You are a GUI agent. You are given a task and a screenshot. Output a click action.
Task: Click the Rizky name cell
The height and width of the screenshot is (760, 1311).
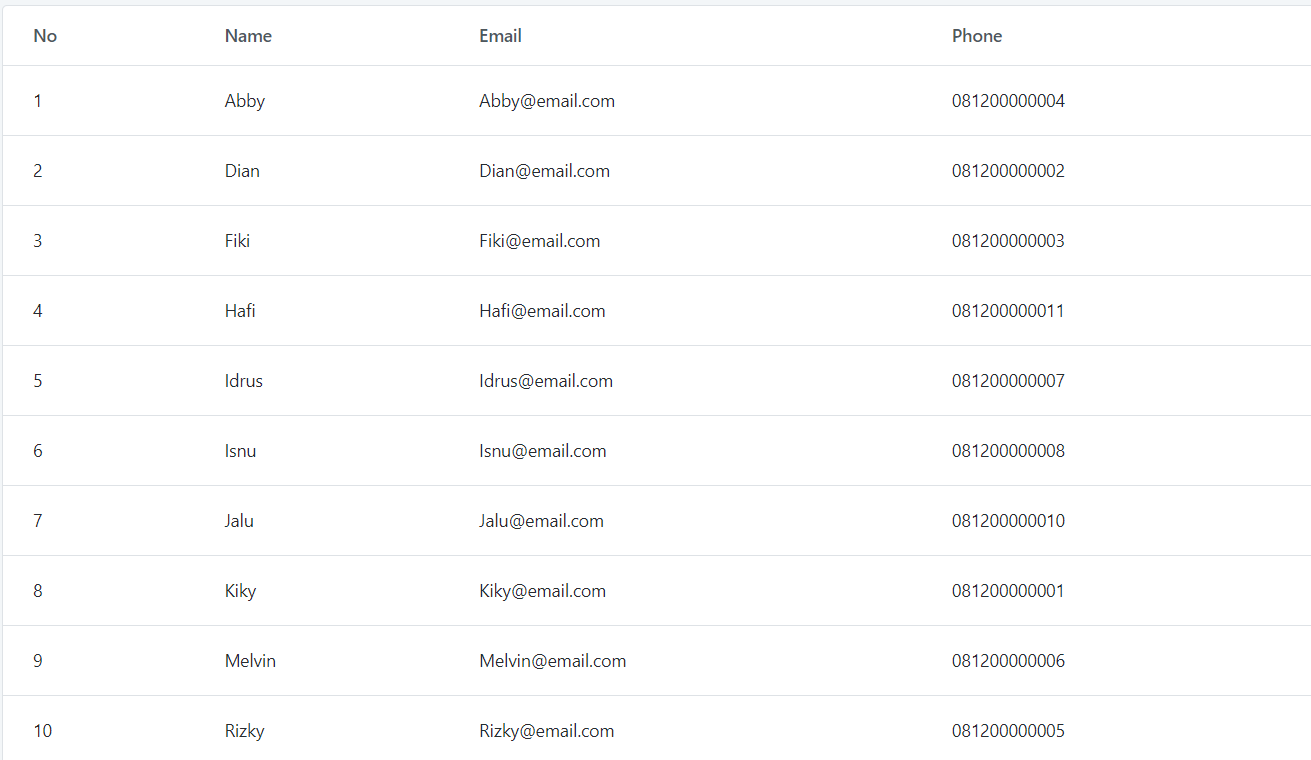245,731
